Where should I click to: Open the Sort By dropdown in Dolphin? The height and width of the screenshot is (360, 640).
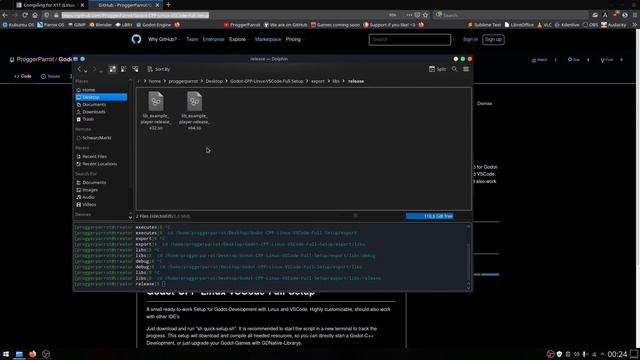click(x=159, y=69)
